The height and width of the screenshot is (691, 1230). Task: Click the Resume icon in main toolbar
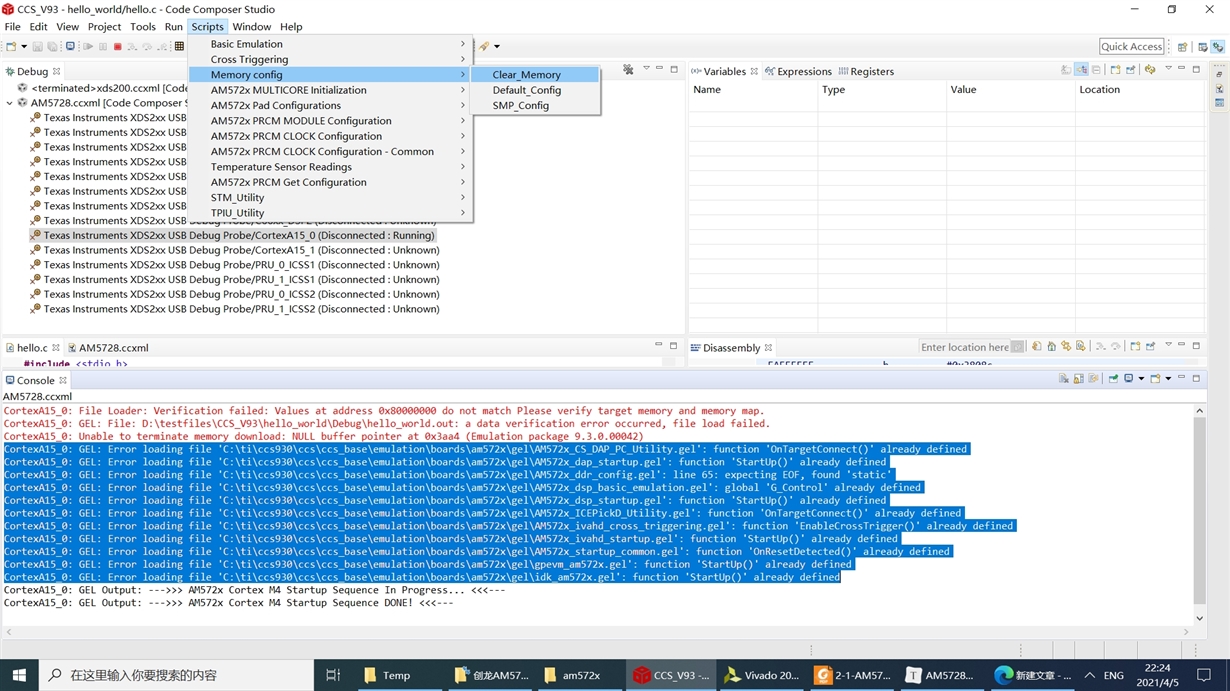coord(88,46)
